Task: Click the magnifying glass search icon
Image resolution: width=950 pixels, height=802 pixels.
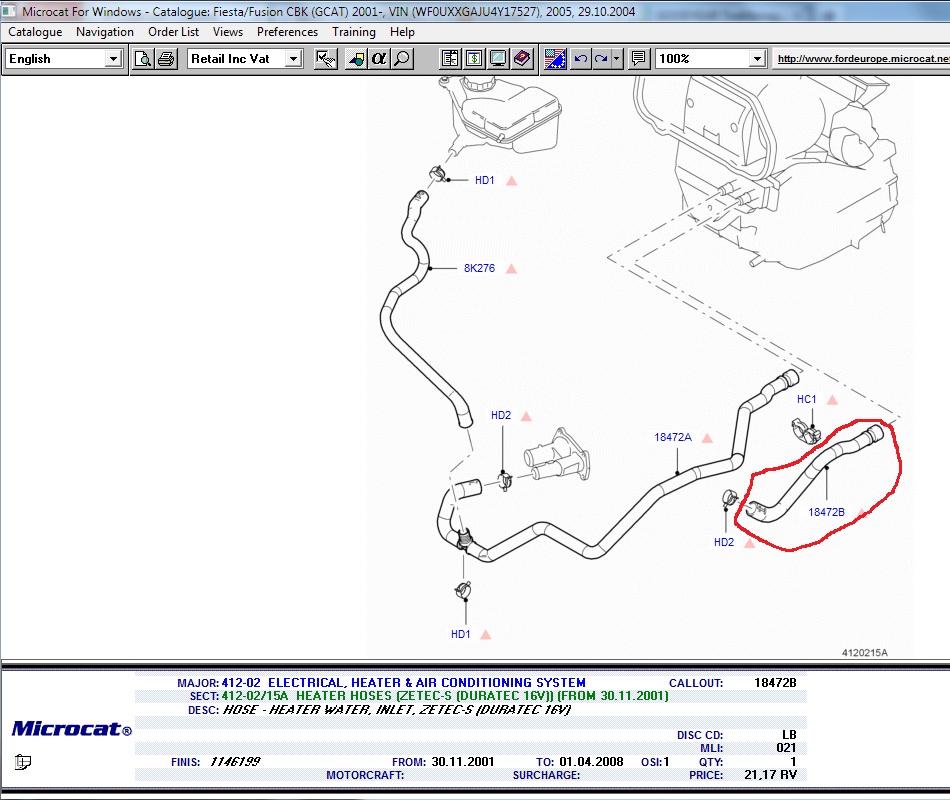Action: tap(402, 59)
